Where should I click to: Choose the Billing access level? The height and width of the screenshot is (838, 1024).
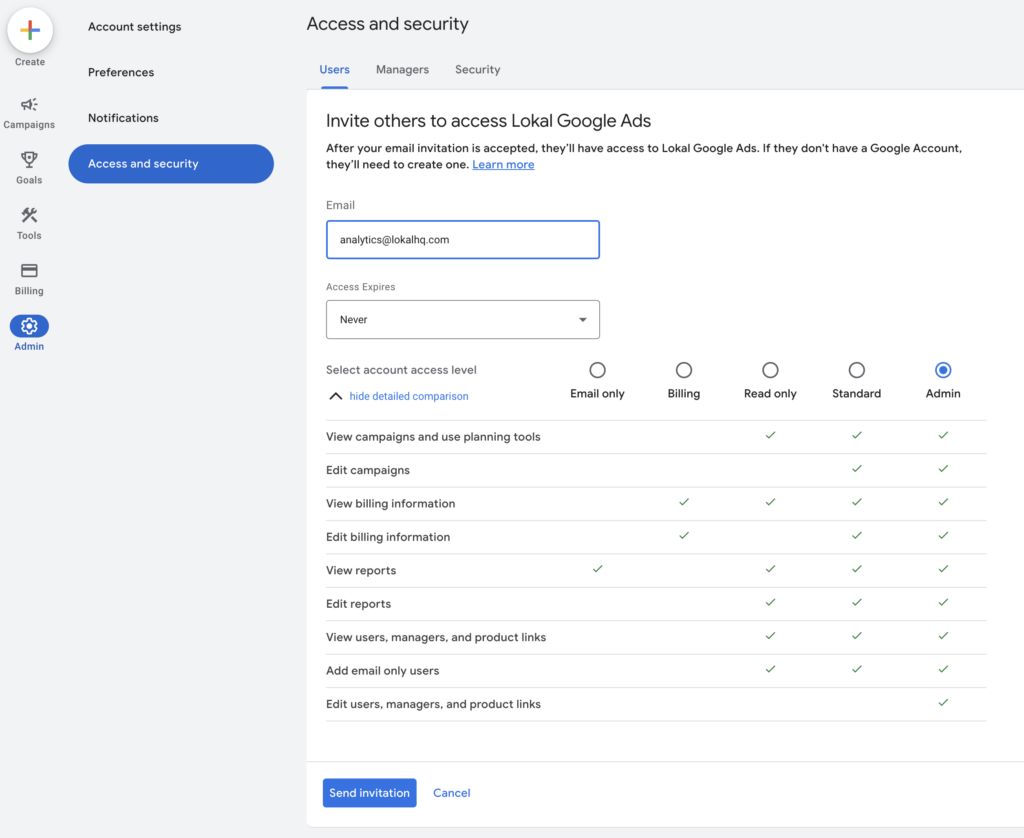[684, 369]
